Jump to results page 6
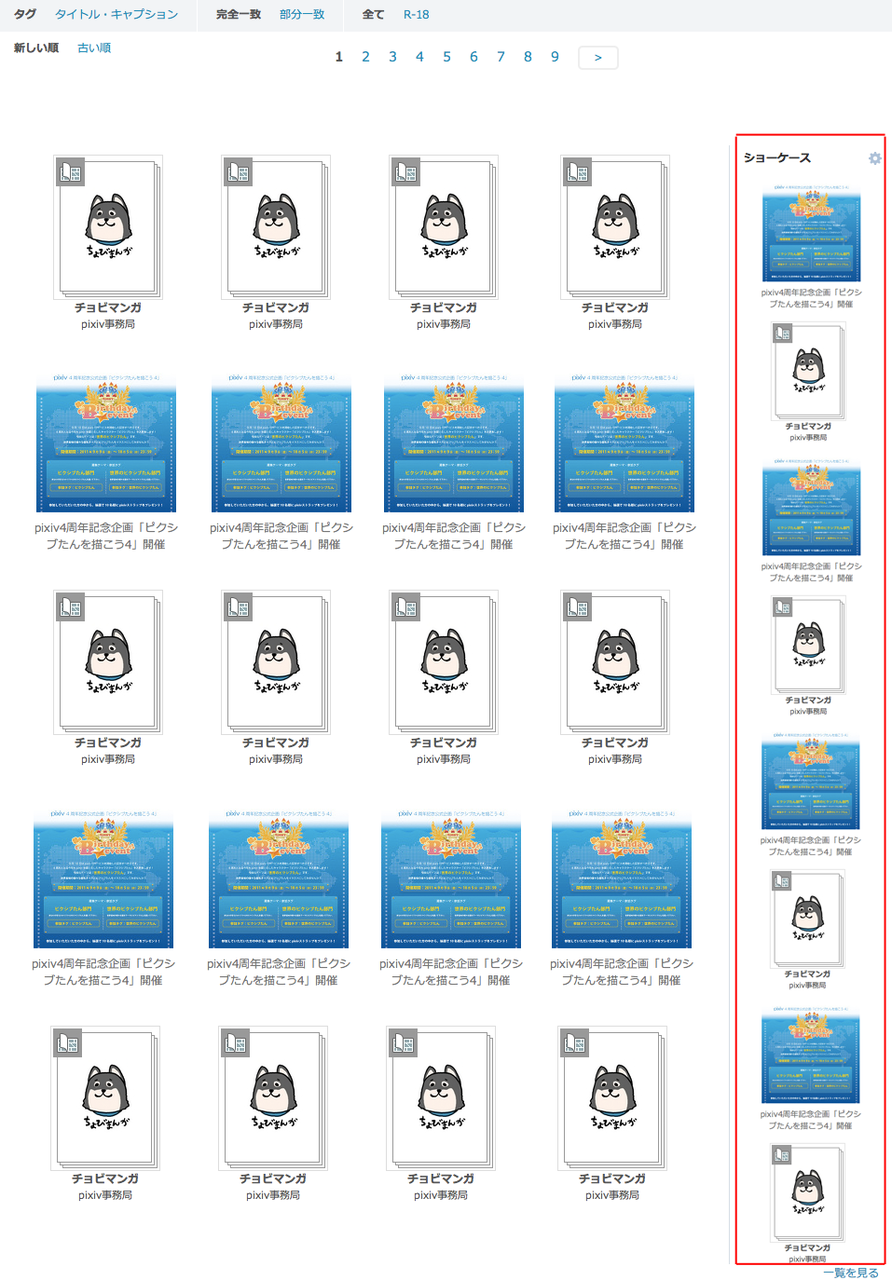Image resolution: width=892 pixels, height=1280 pixels. coord(474,57)
